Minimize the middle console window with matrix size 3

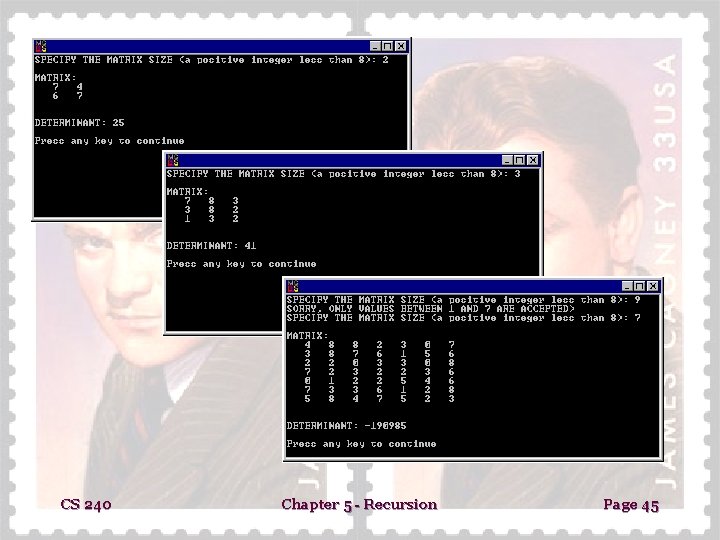[507, 160]
